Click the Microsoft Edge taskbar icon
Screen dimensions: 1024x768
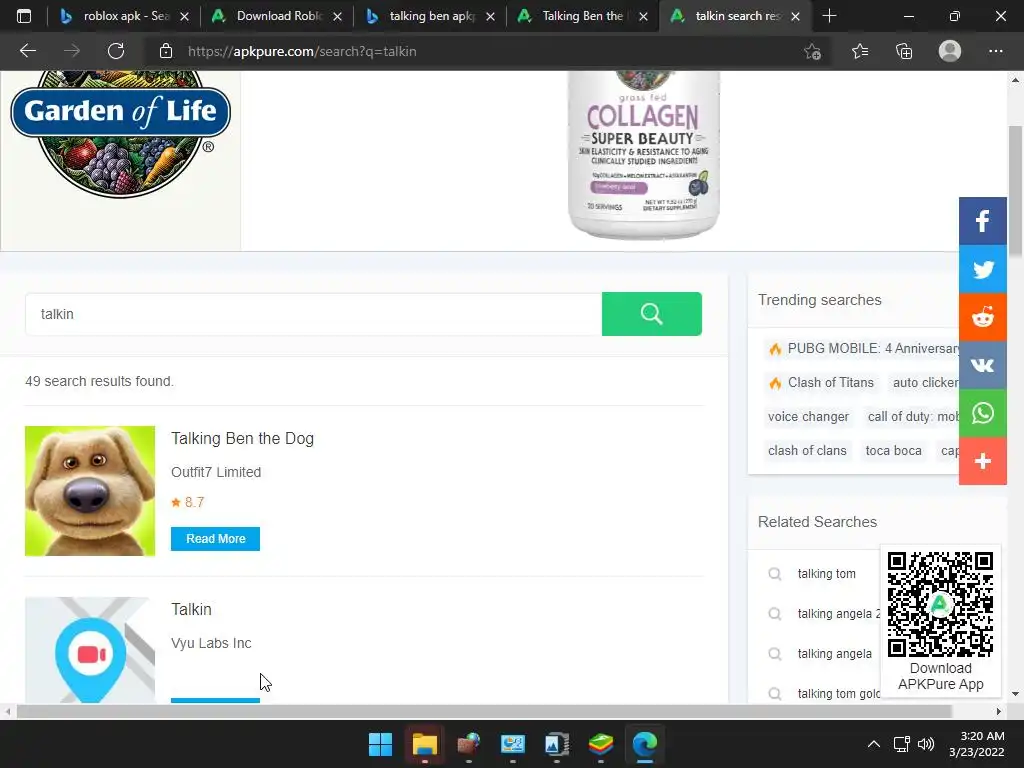coord(645,744)
